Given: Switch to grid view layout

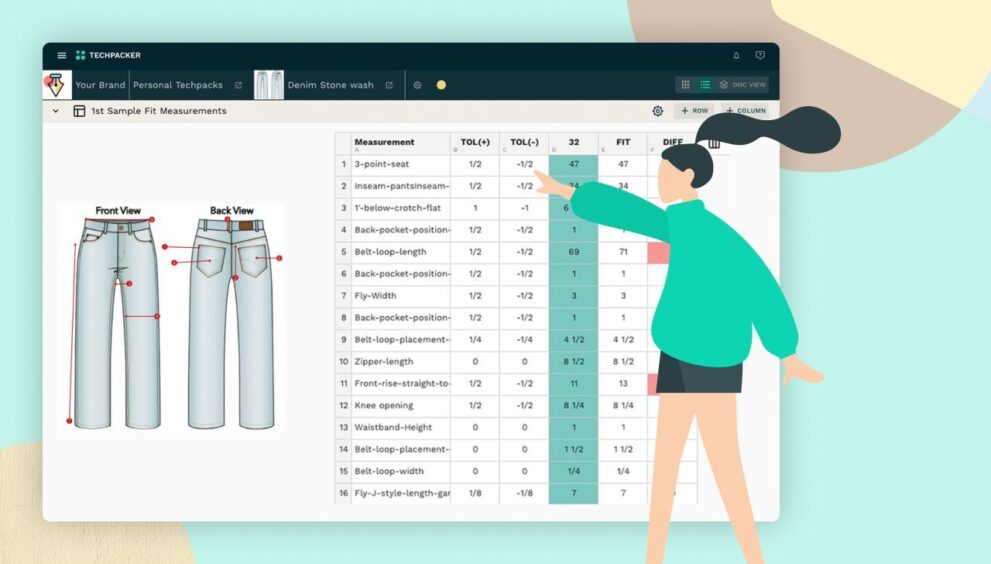Looking at the screenshot, I should tap(685, 85).
